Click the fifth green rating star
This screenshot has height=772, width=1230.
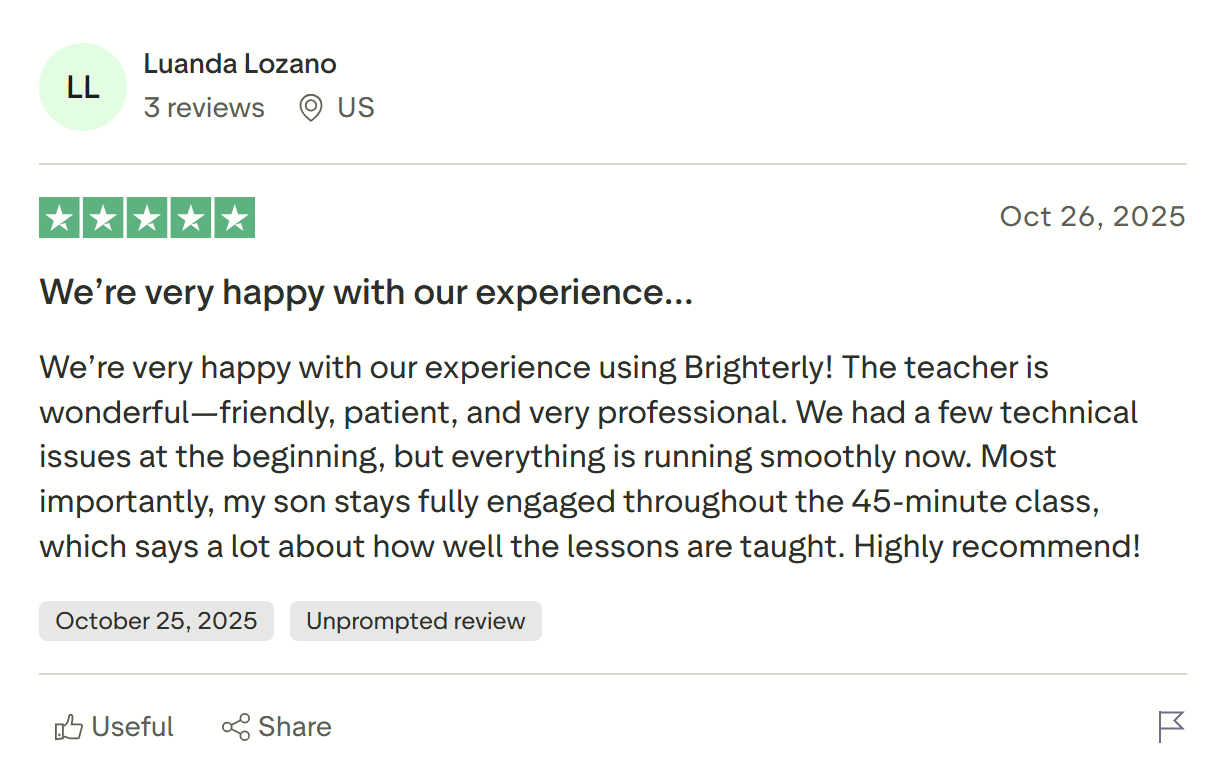[x=234, y=218]
